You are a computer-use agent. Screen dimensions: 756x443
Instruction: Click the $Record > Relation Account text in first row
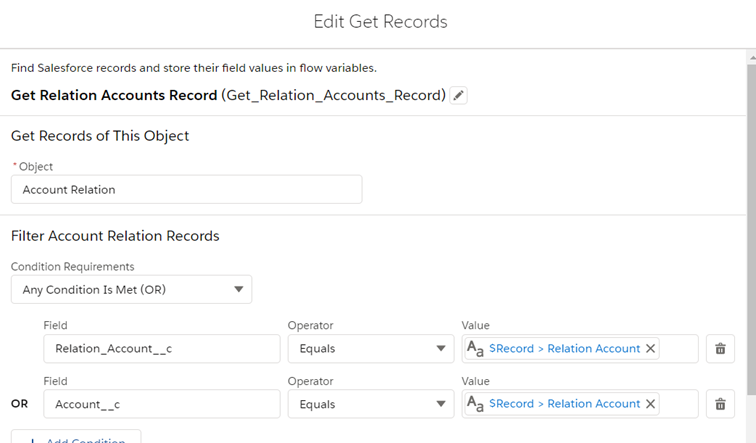[564, 349]
